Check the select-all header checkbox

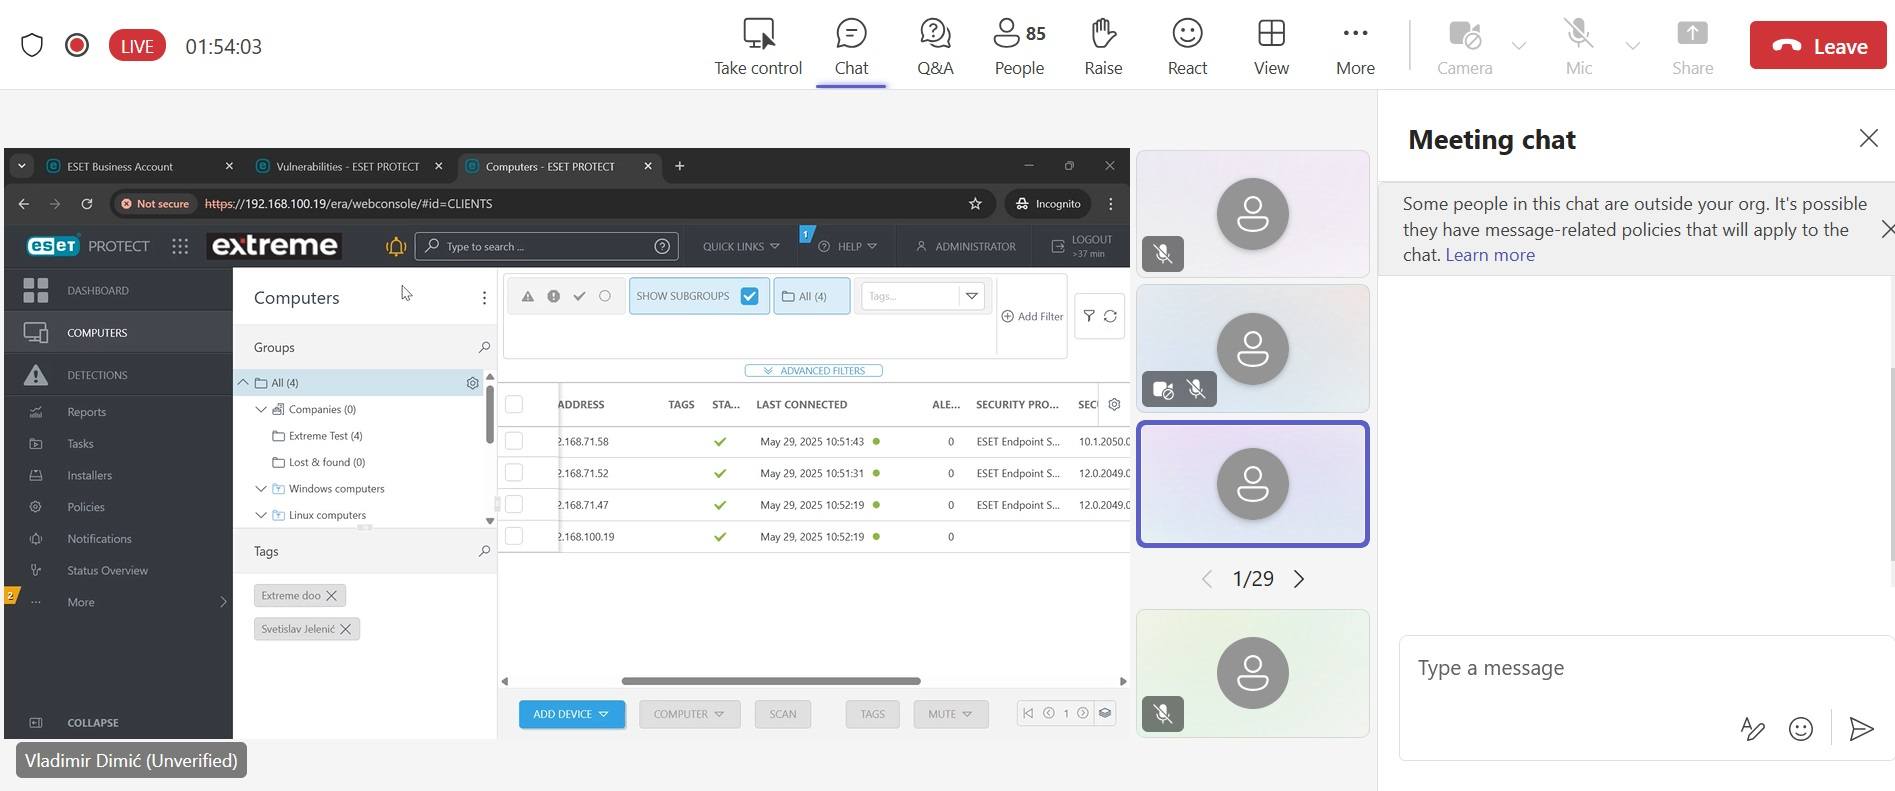click(514, 404)
